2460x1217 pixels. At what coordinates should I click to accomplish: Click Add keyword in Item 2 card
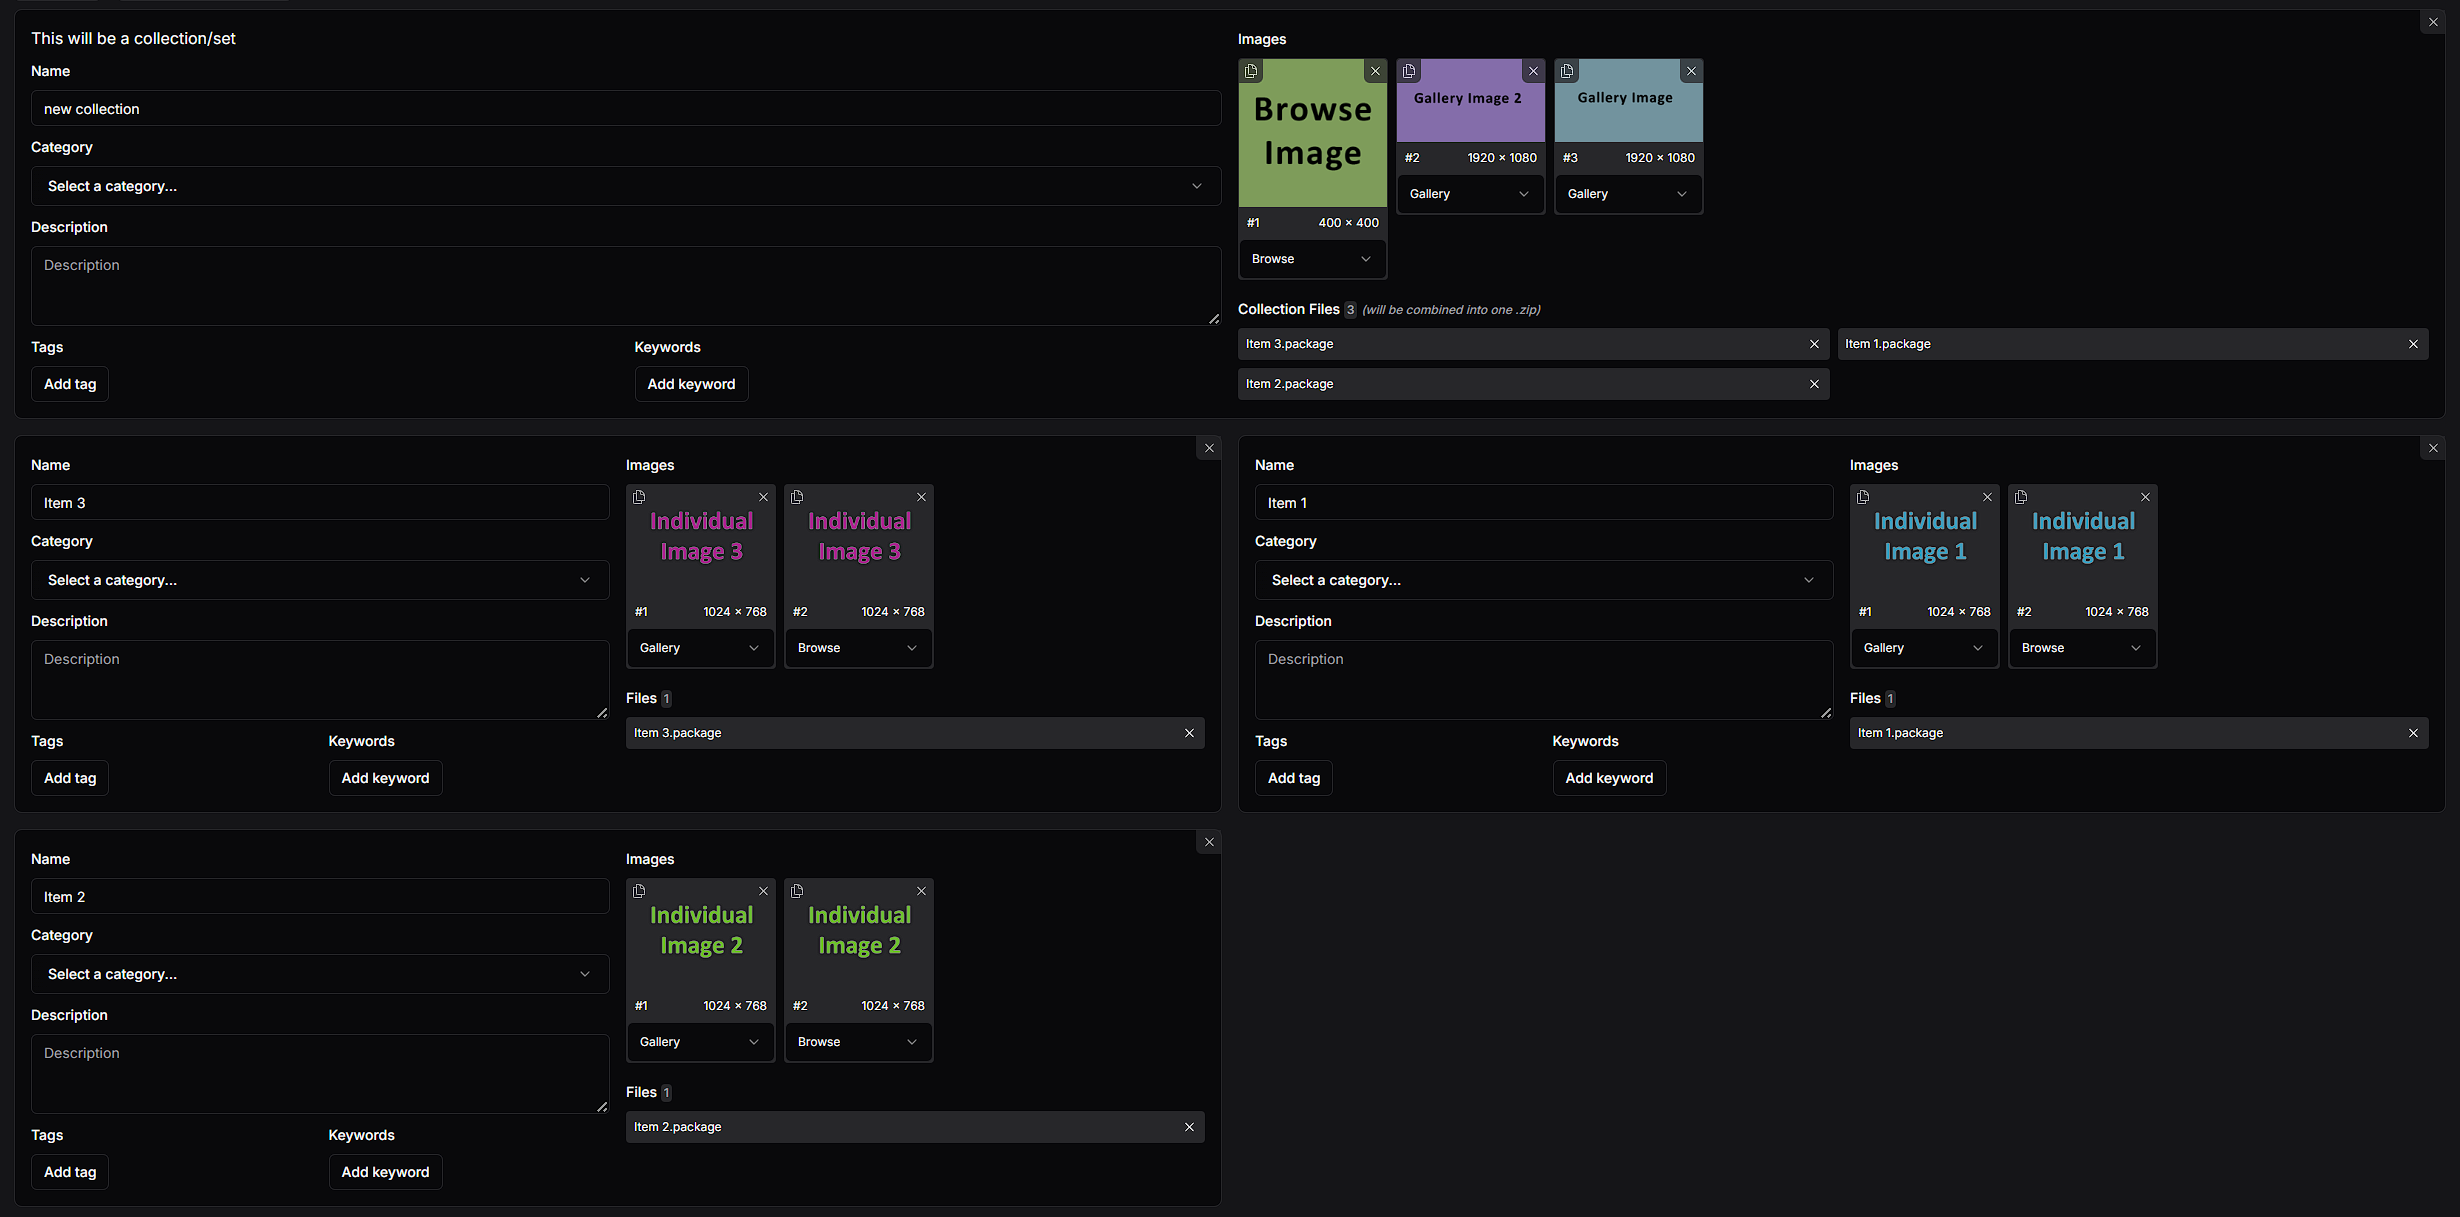click(x=385, y=1172)
